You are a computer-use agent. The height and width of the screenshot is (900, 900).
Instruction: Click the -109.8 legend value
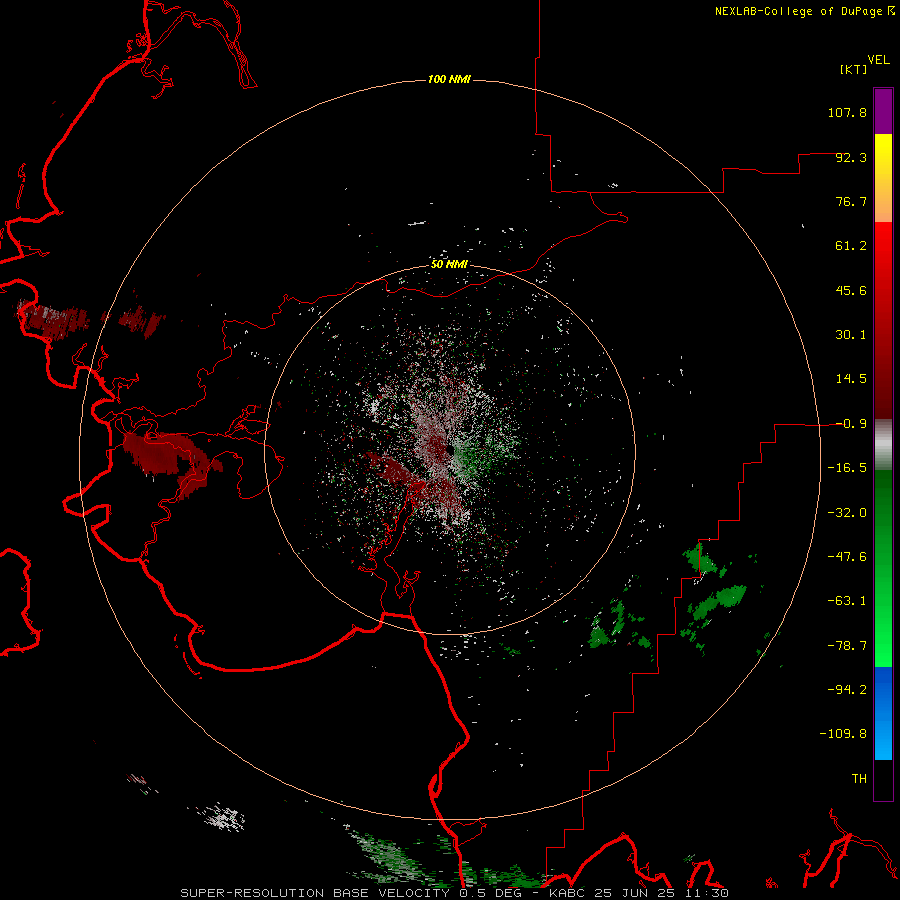[x=843, y=734]
